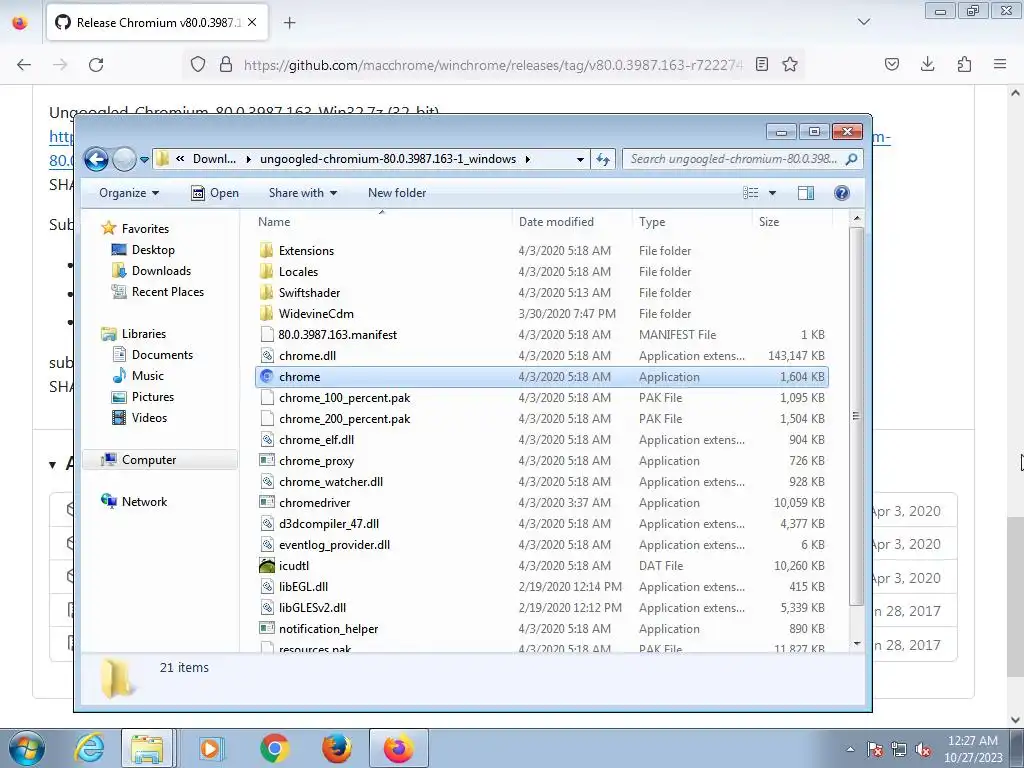Click the Explorer forward arrow button
Image resolution: width=1024 pixels, height=768 pixels.
click(124, 159)
